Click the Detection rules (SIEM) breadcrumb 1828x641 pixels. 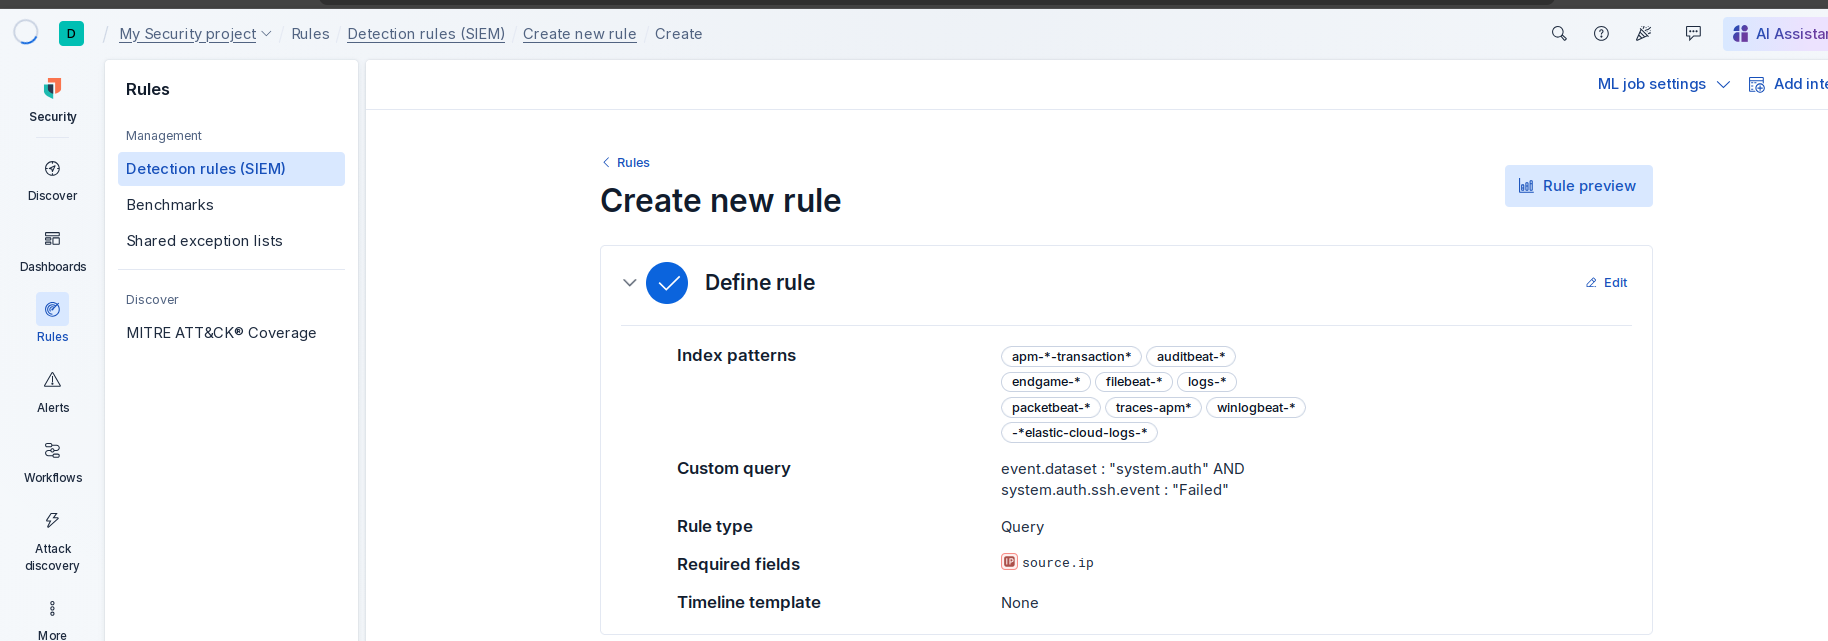tap(426, 34)
